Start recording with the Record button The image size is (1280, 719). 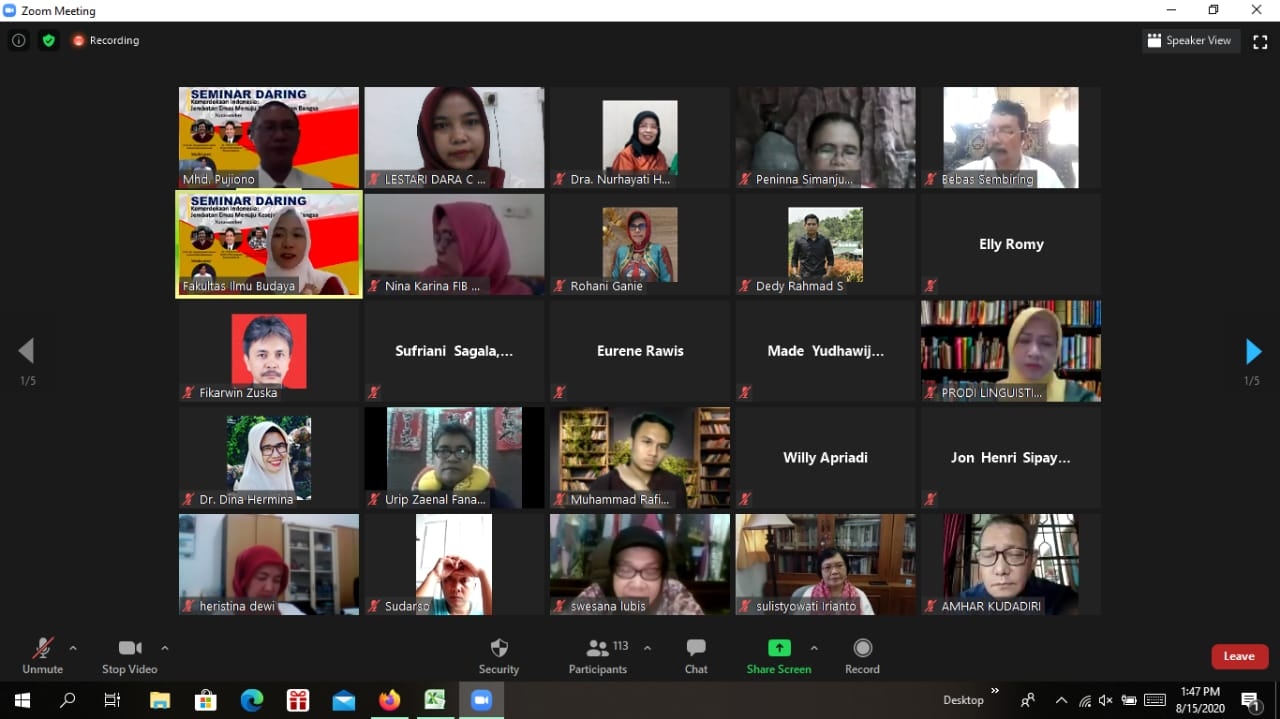pos(862,656)
